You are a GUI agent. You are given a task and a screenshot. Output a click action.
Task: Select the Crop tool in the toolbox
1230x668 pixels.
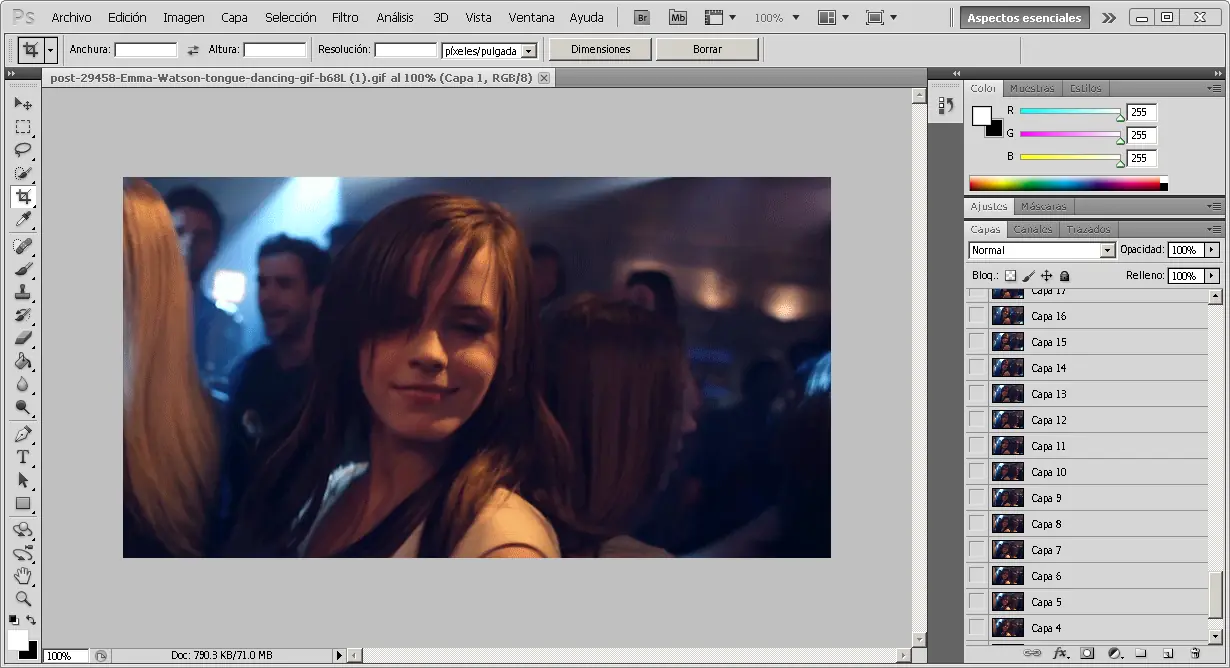click(x=22, y=196)
